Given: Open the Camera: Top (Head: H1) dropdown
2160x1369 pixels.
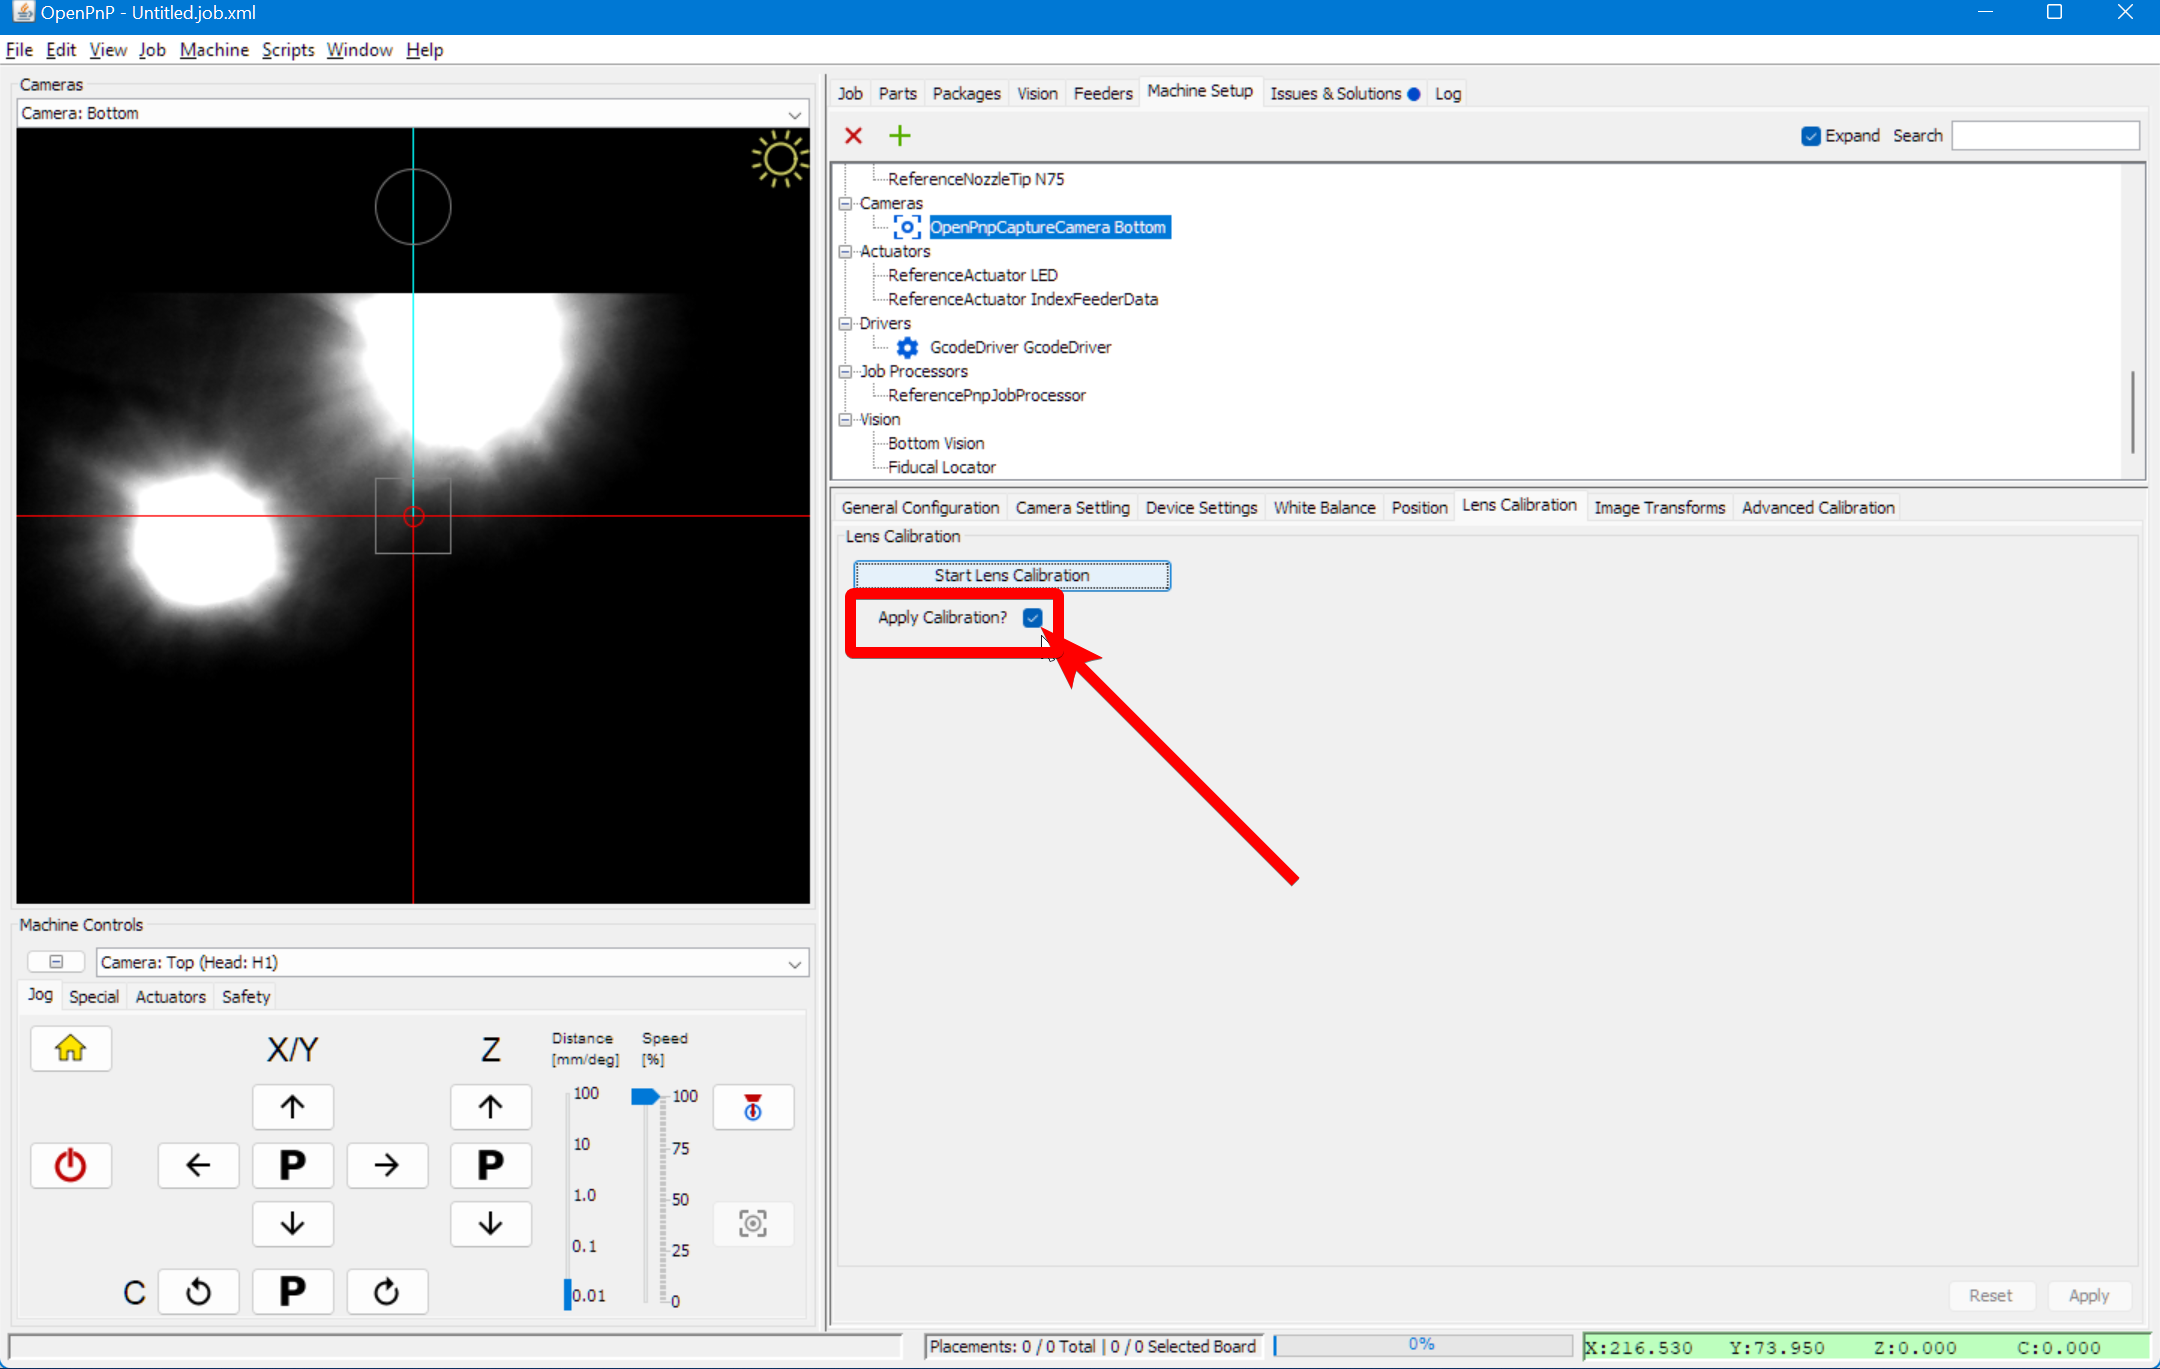Looking at the screenshot, I should [793, 962].
